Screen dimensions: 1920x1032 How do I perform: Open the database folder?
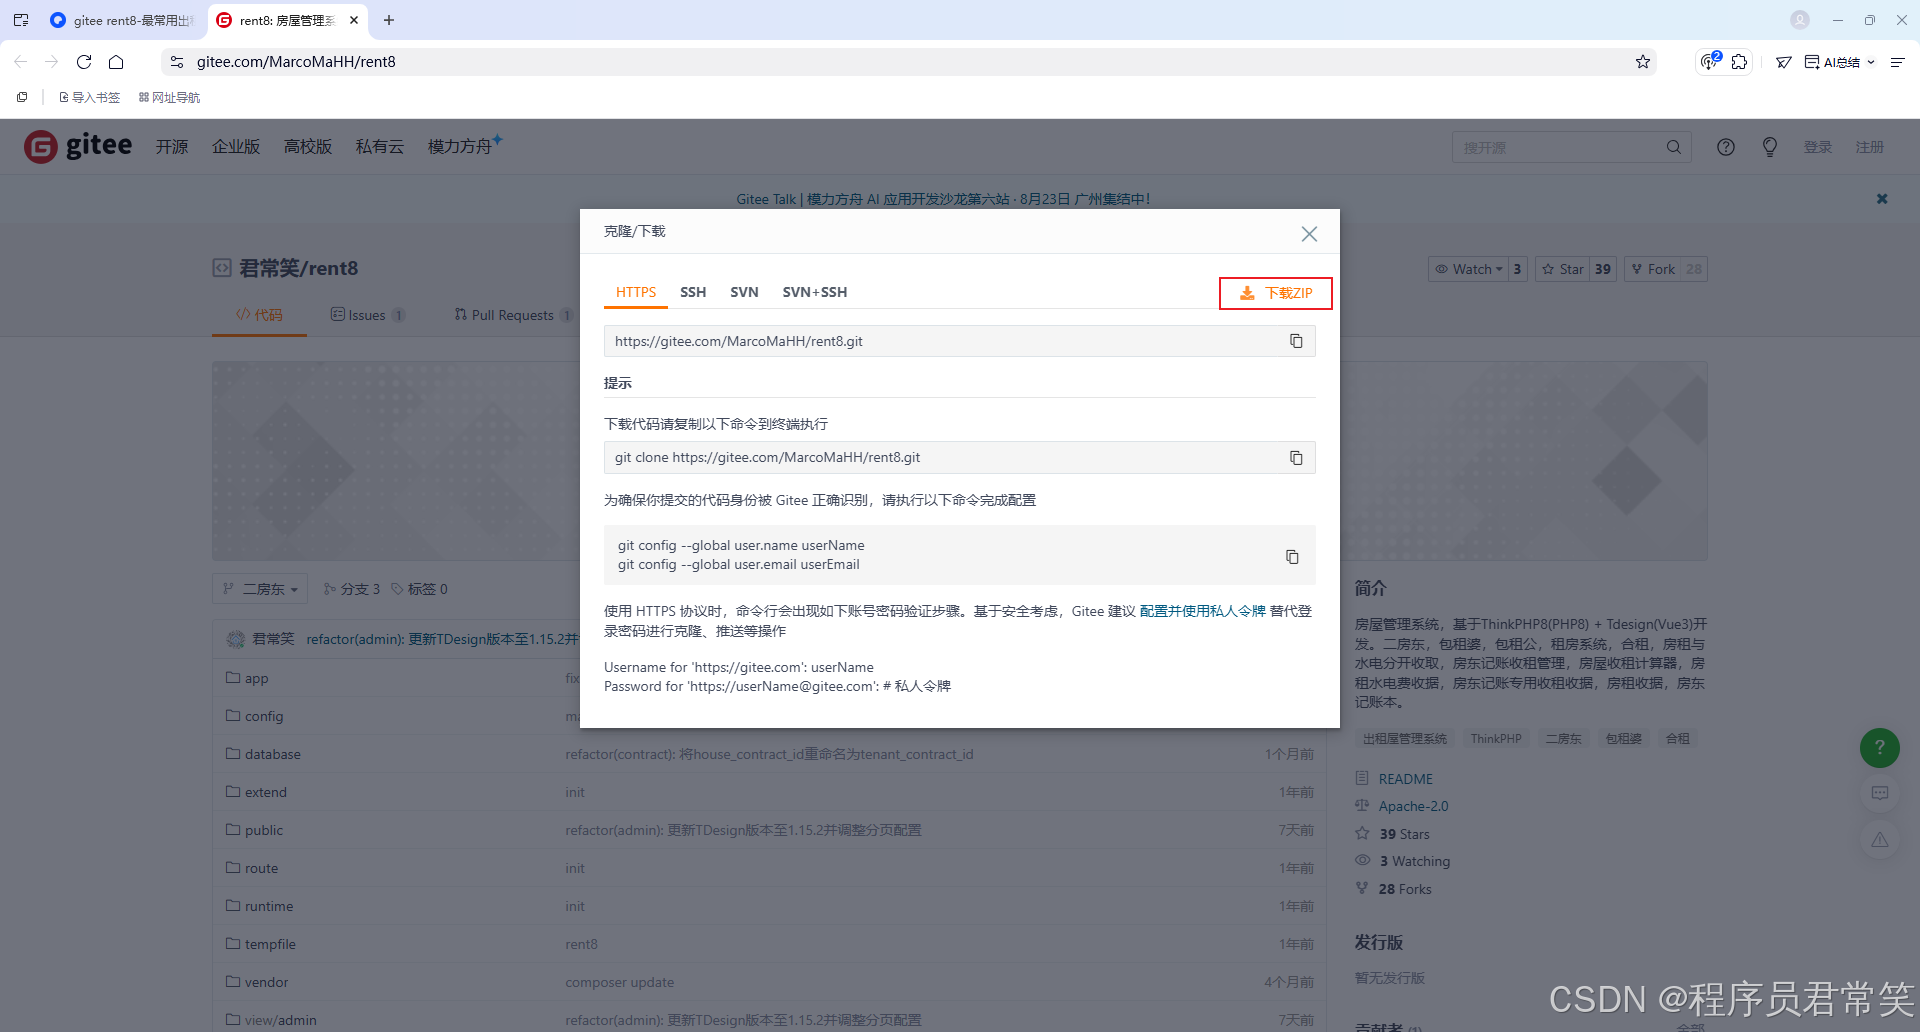point(272,754)
